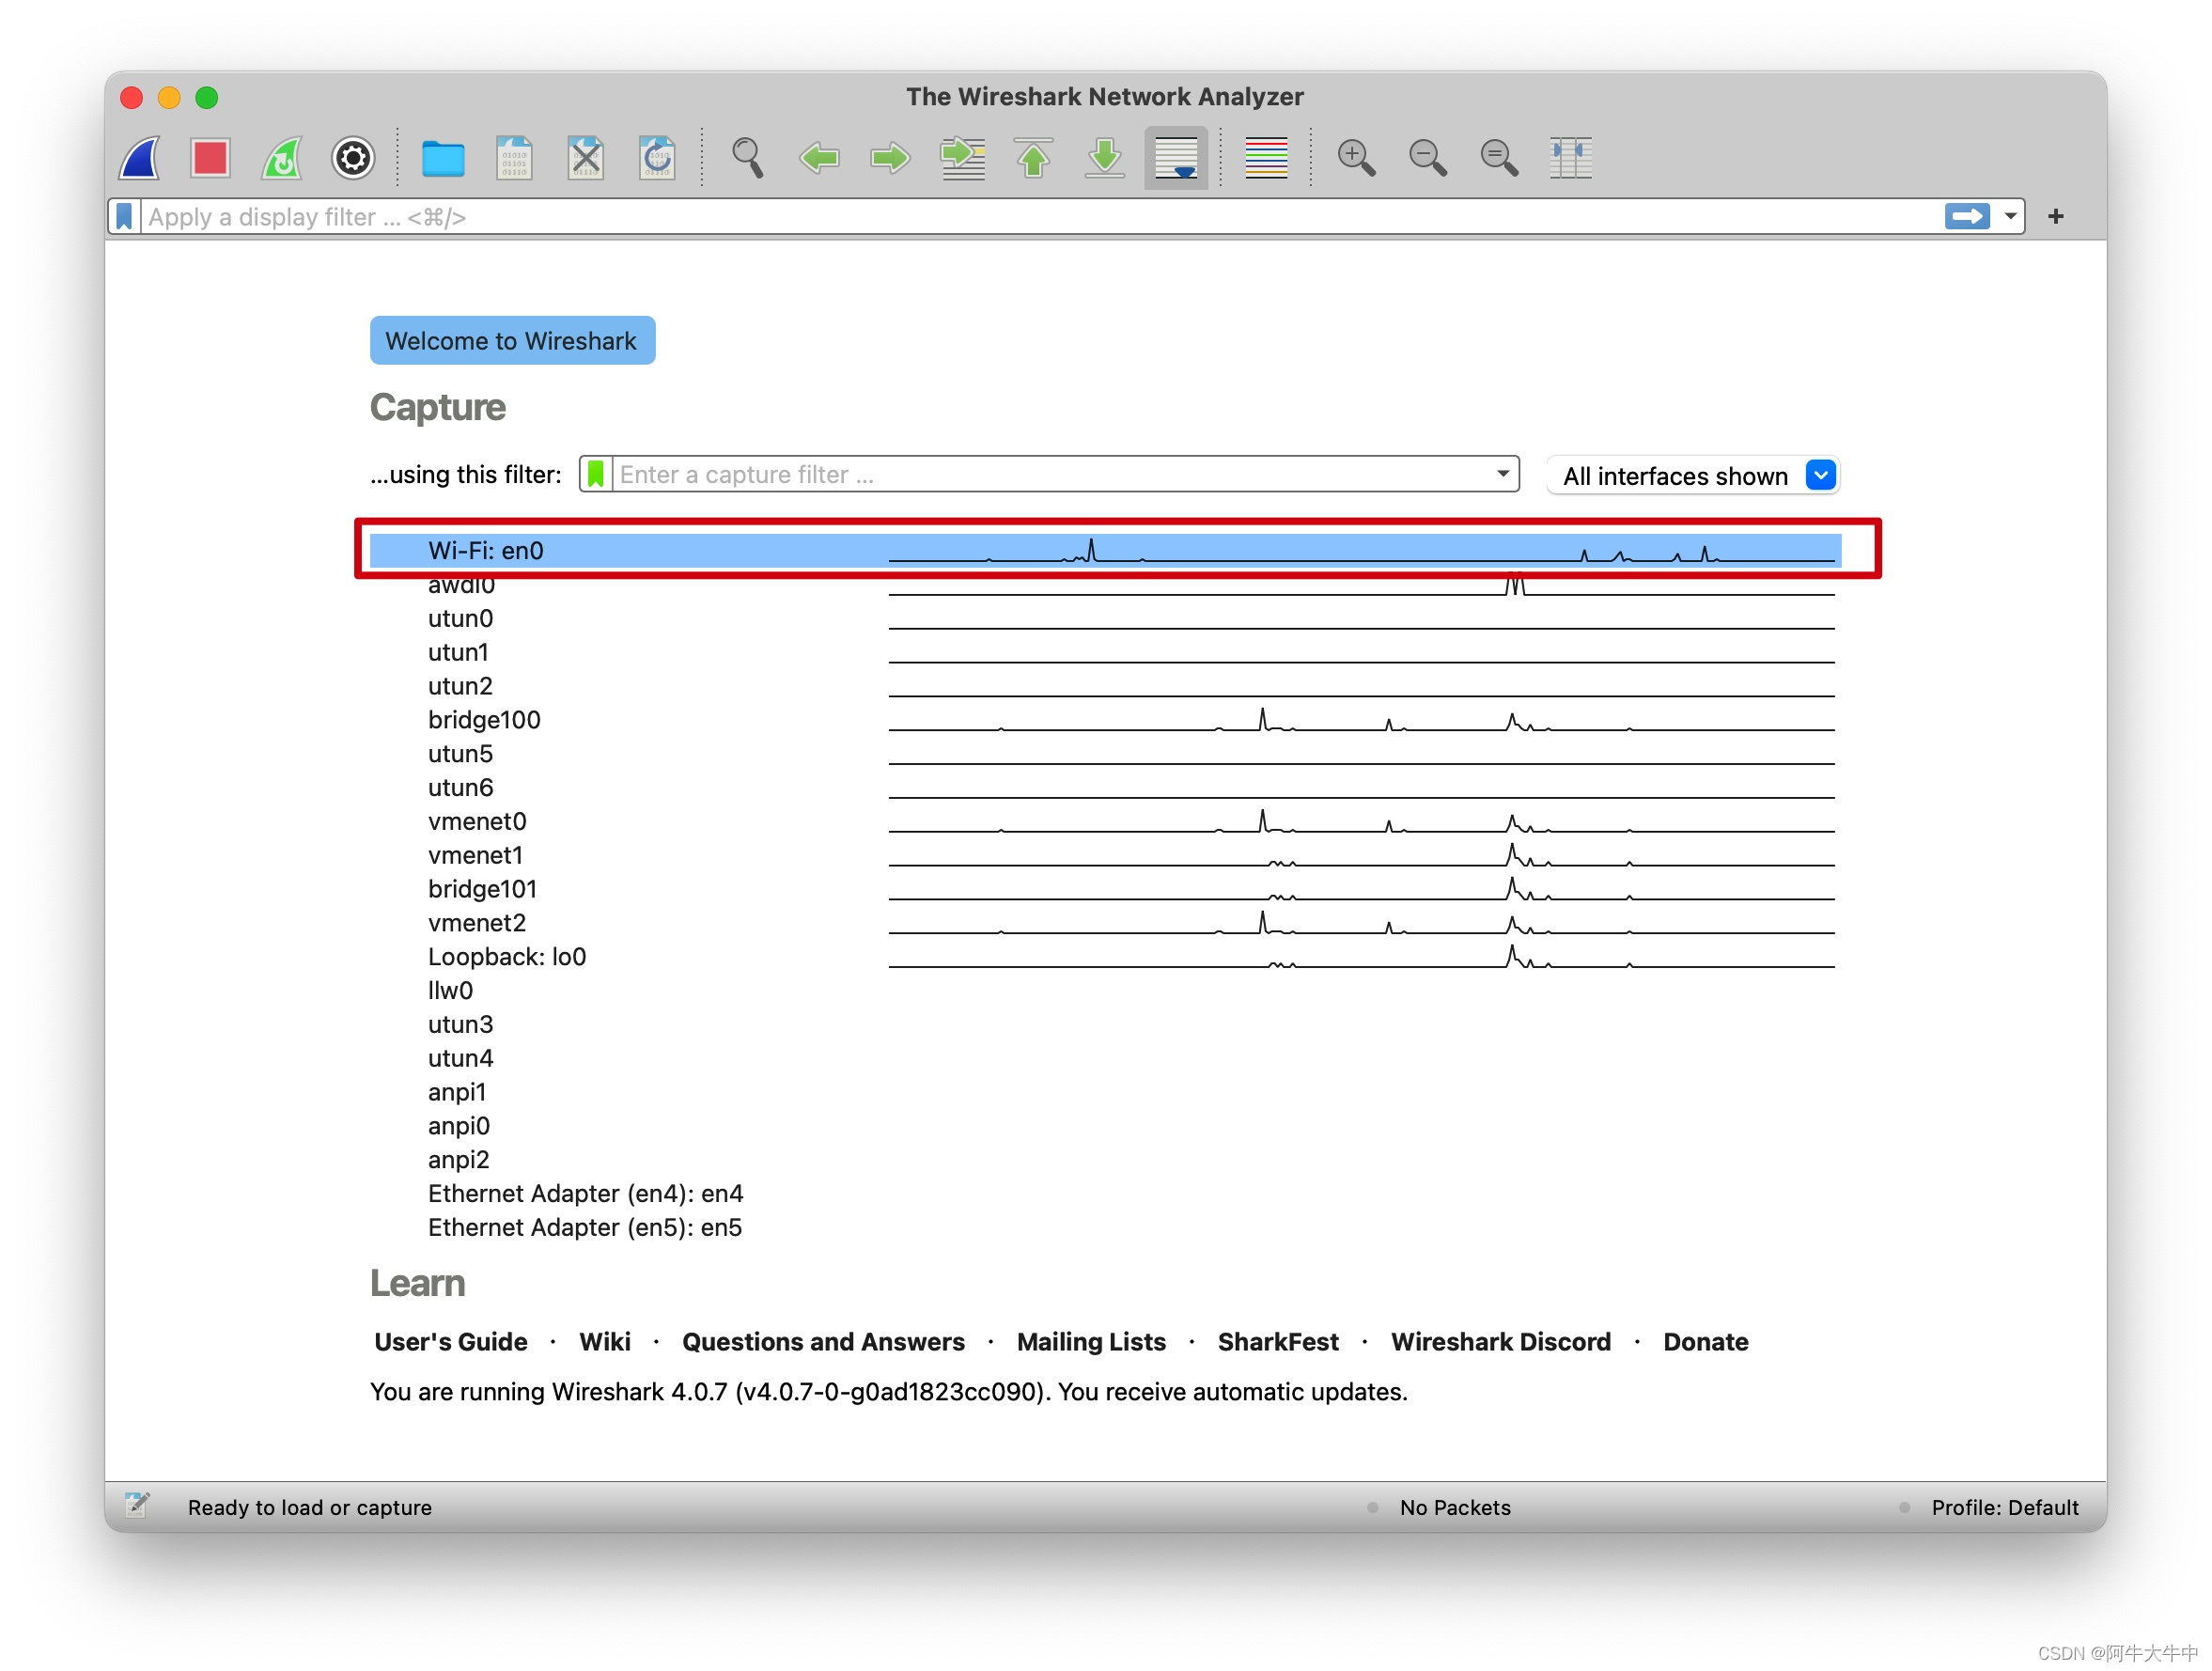Zoom in the packet text
The width and height of the screenshot is (2212, 1671).
pos(1357,158)
